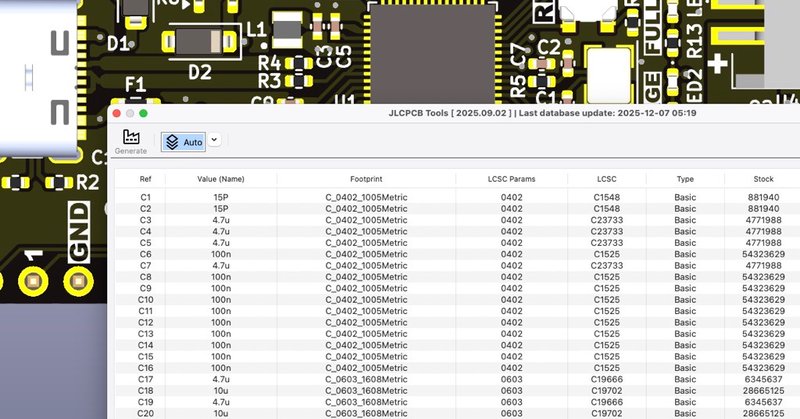Click the Generate factory icon
This screenshot has width=800, height=419.
131,137
